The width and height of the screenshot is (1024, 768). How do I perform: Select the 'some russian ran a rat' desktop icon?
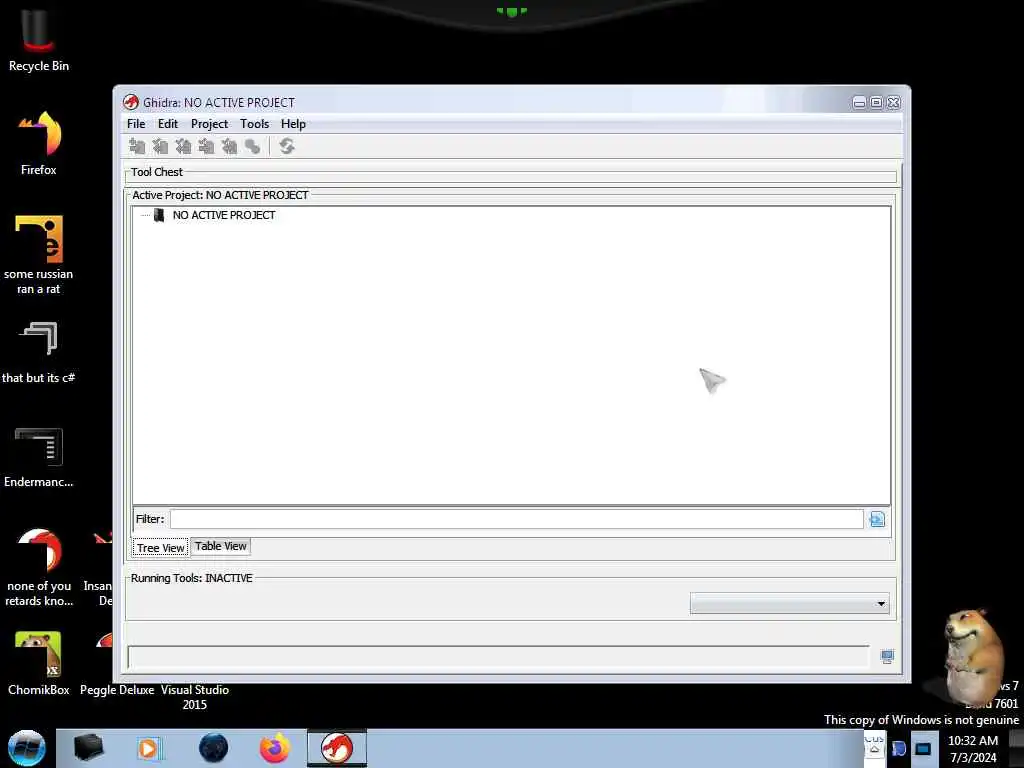point(39,255)
